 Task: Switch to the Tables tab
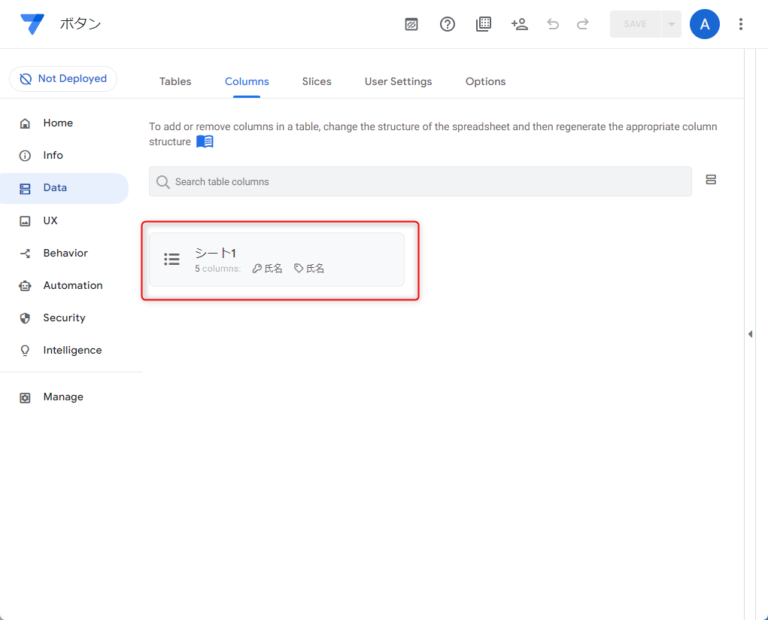(175, 81)
